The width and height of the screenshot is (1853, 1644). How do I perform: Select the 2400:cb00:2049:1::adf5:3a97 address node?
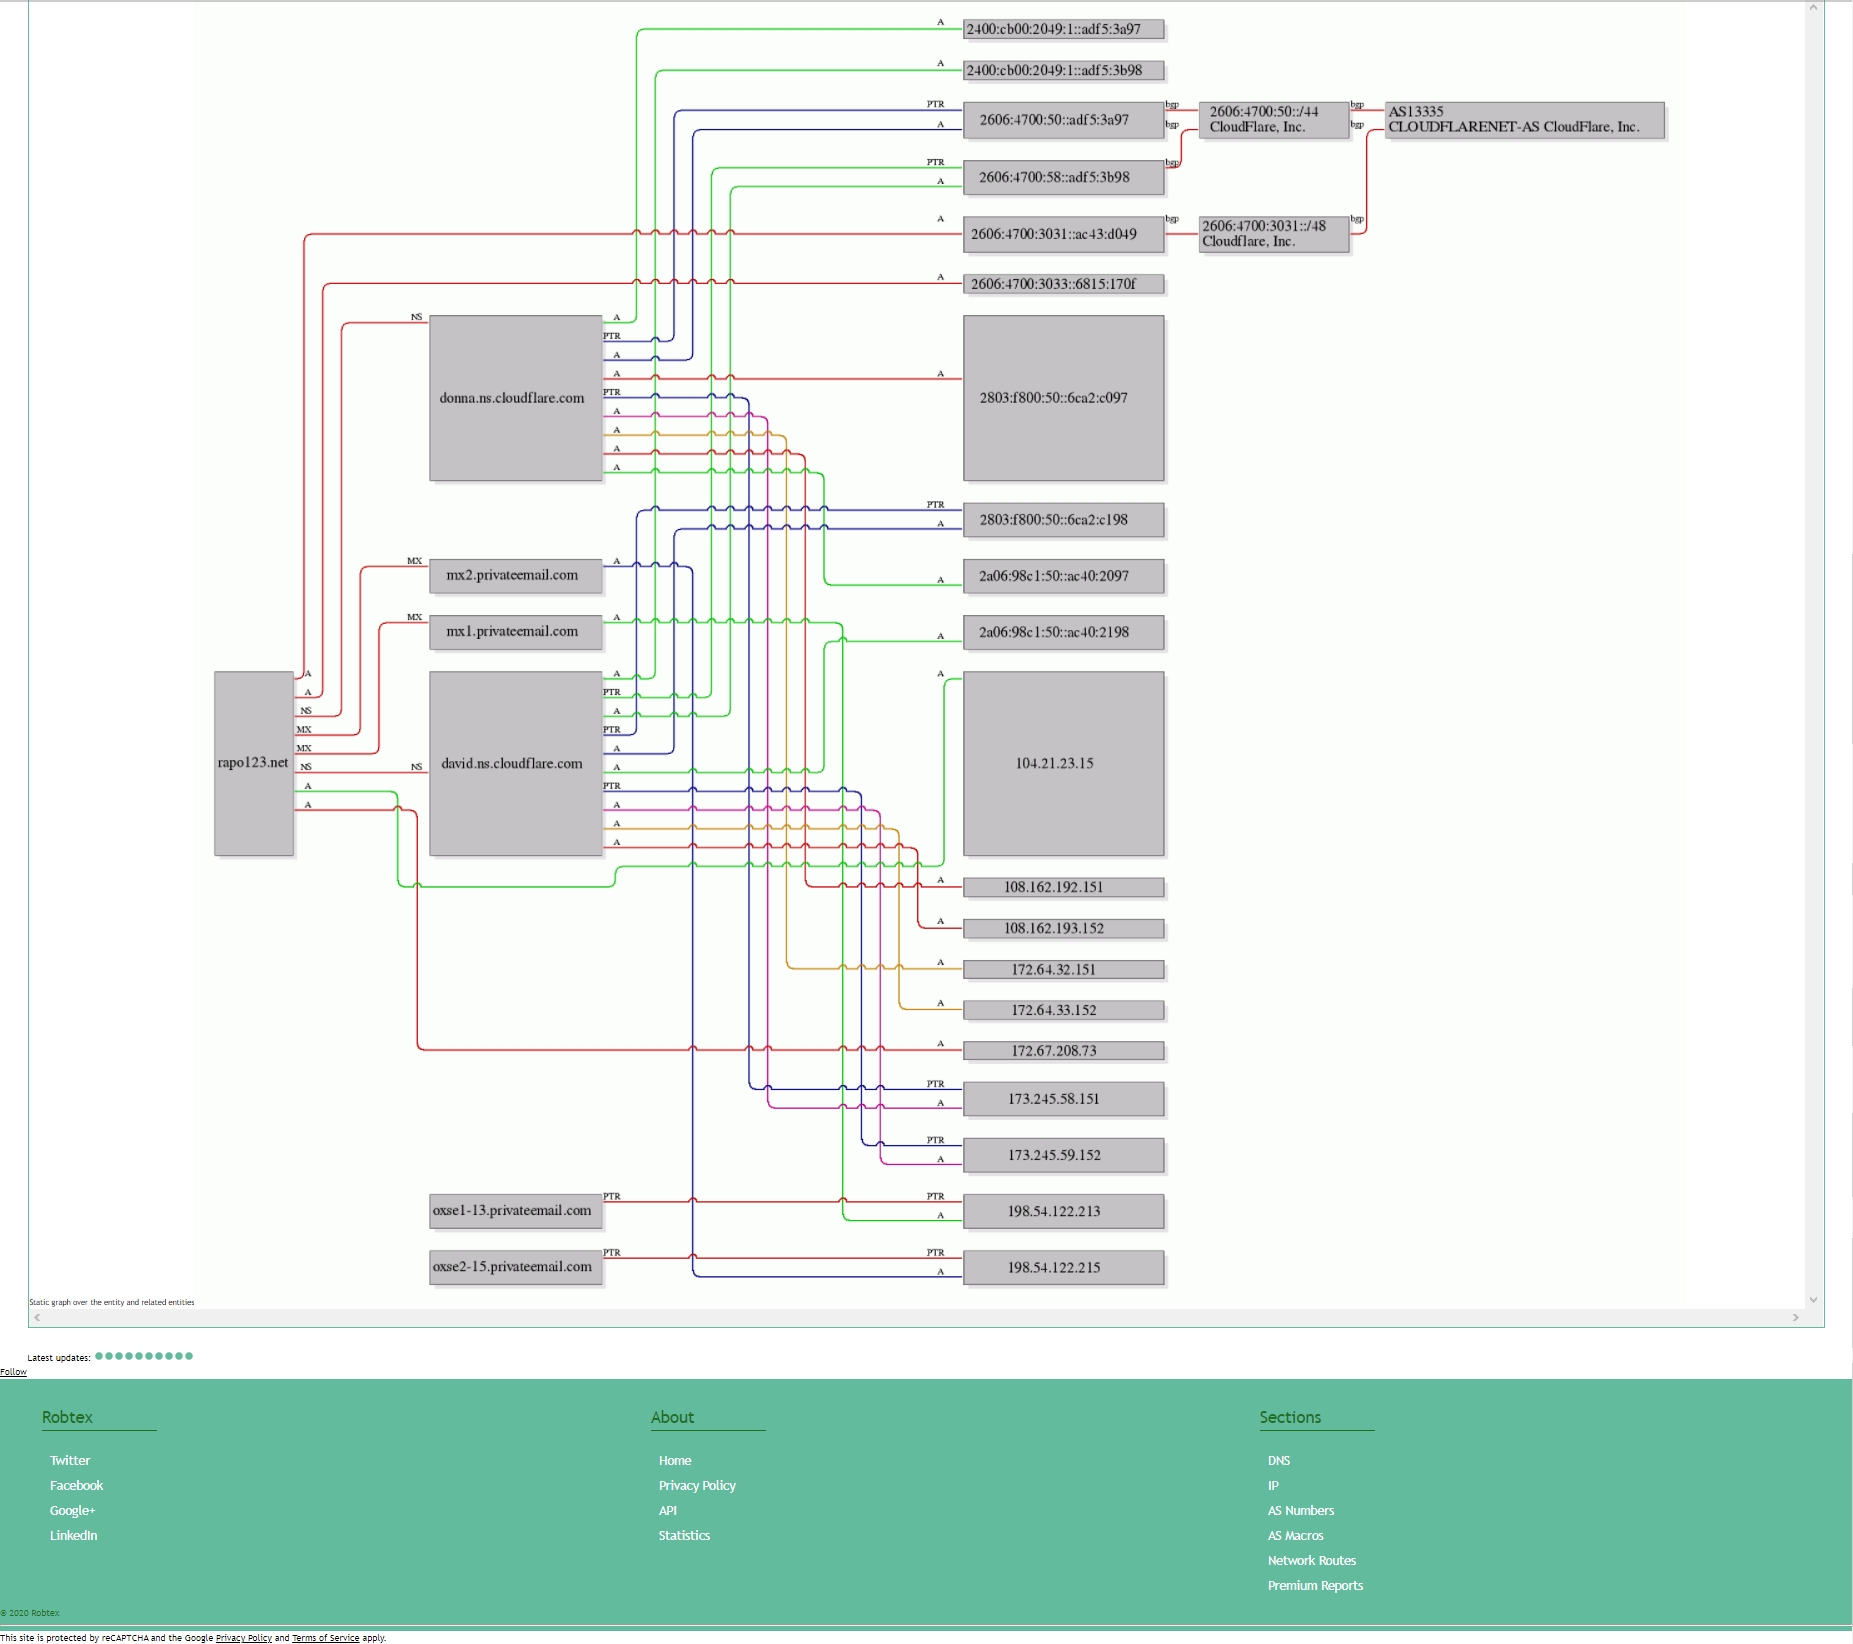click(x=1064, y=29)
